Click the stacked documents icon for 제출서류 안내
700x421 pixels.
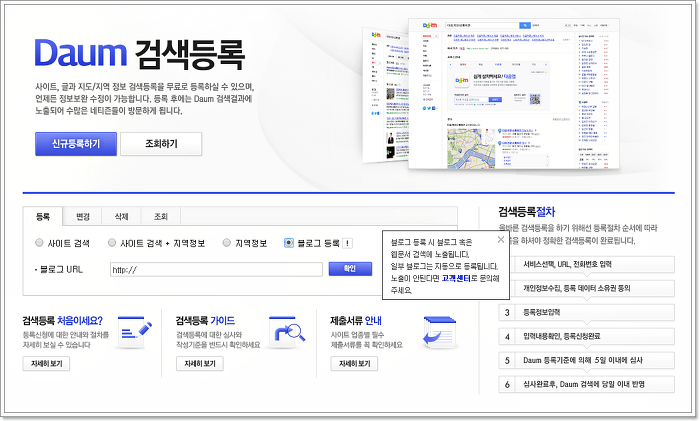point(439,333)
